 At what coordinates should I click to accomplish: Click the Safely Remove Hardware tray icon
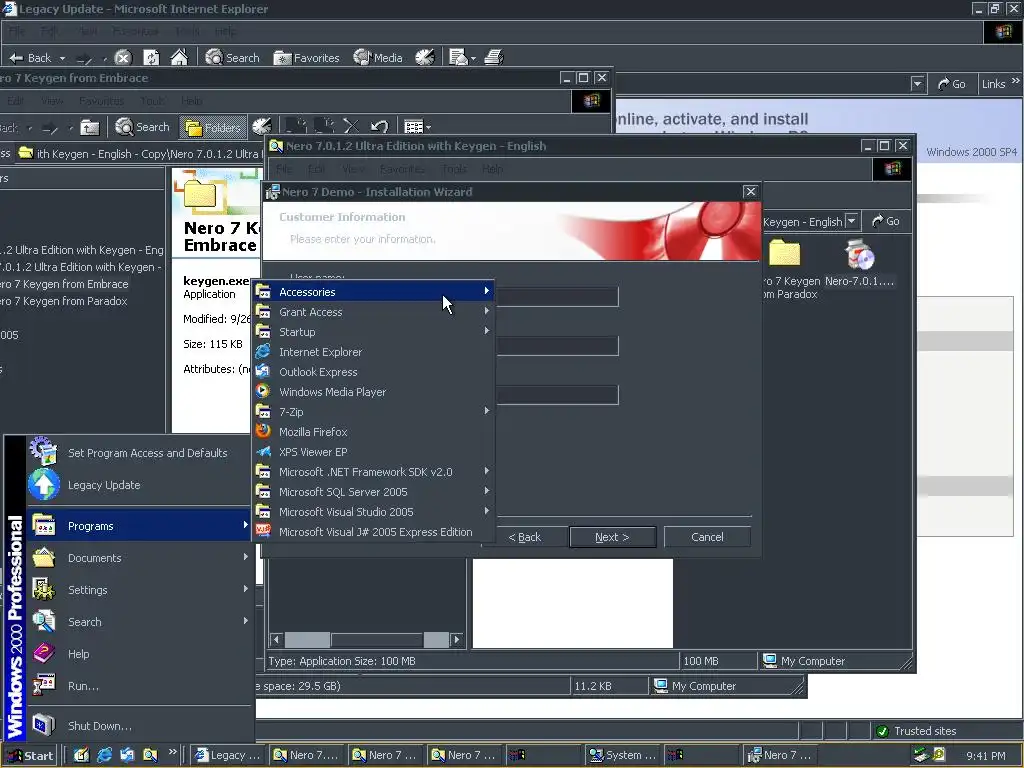click(921, 755)
